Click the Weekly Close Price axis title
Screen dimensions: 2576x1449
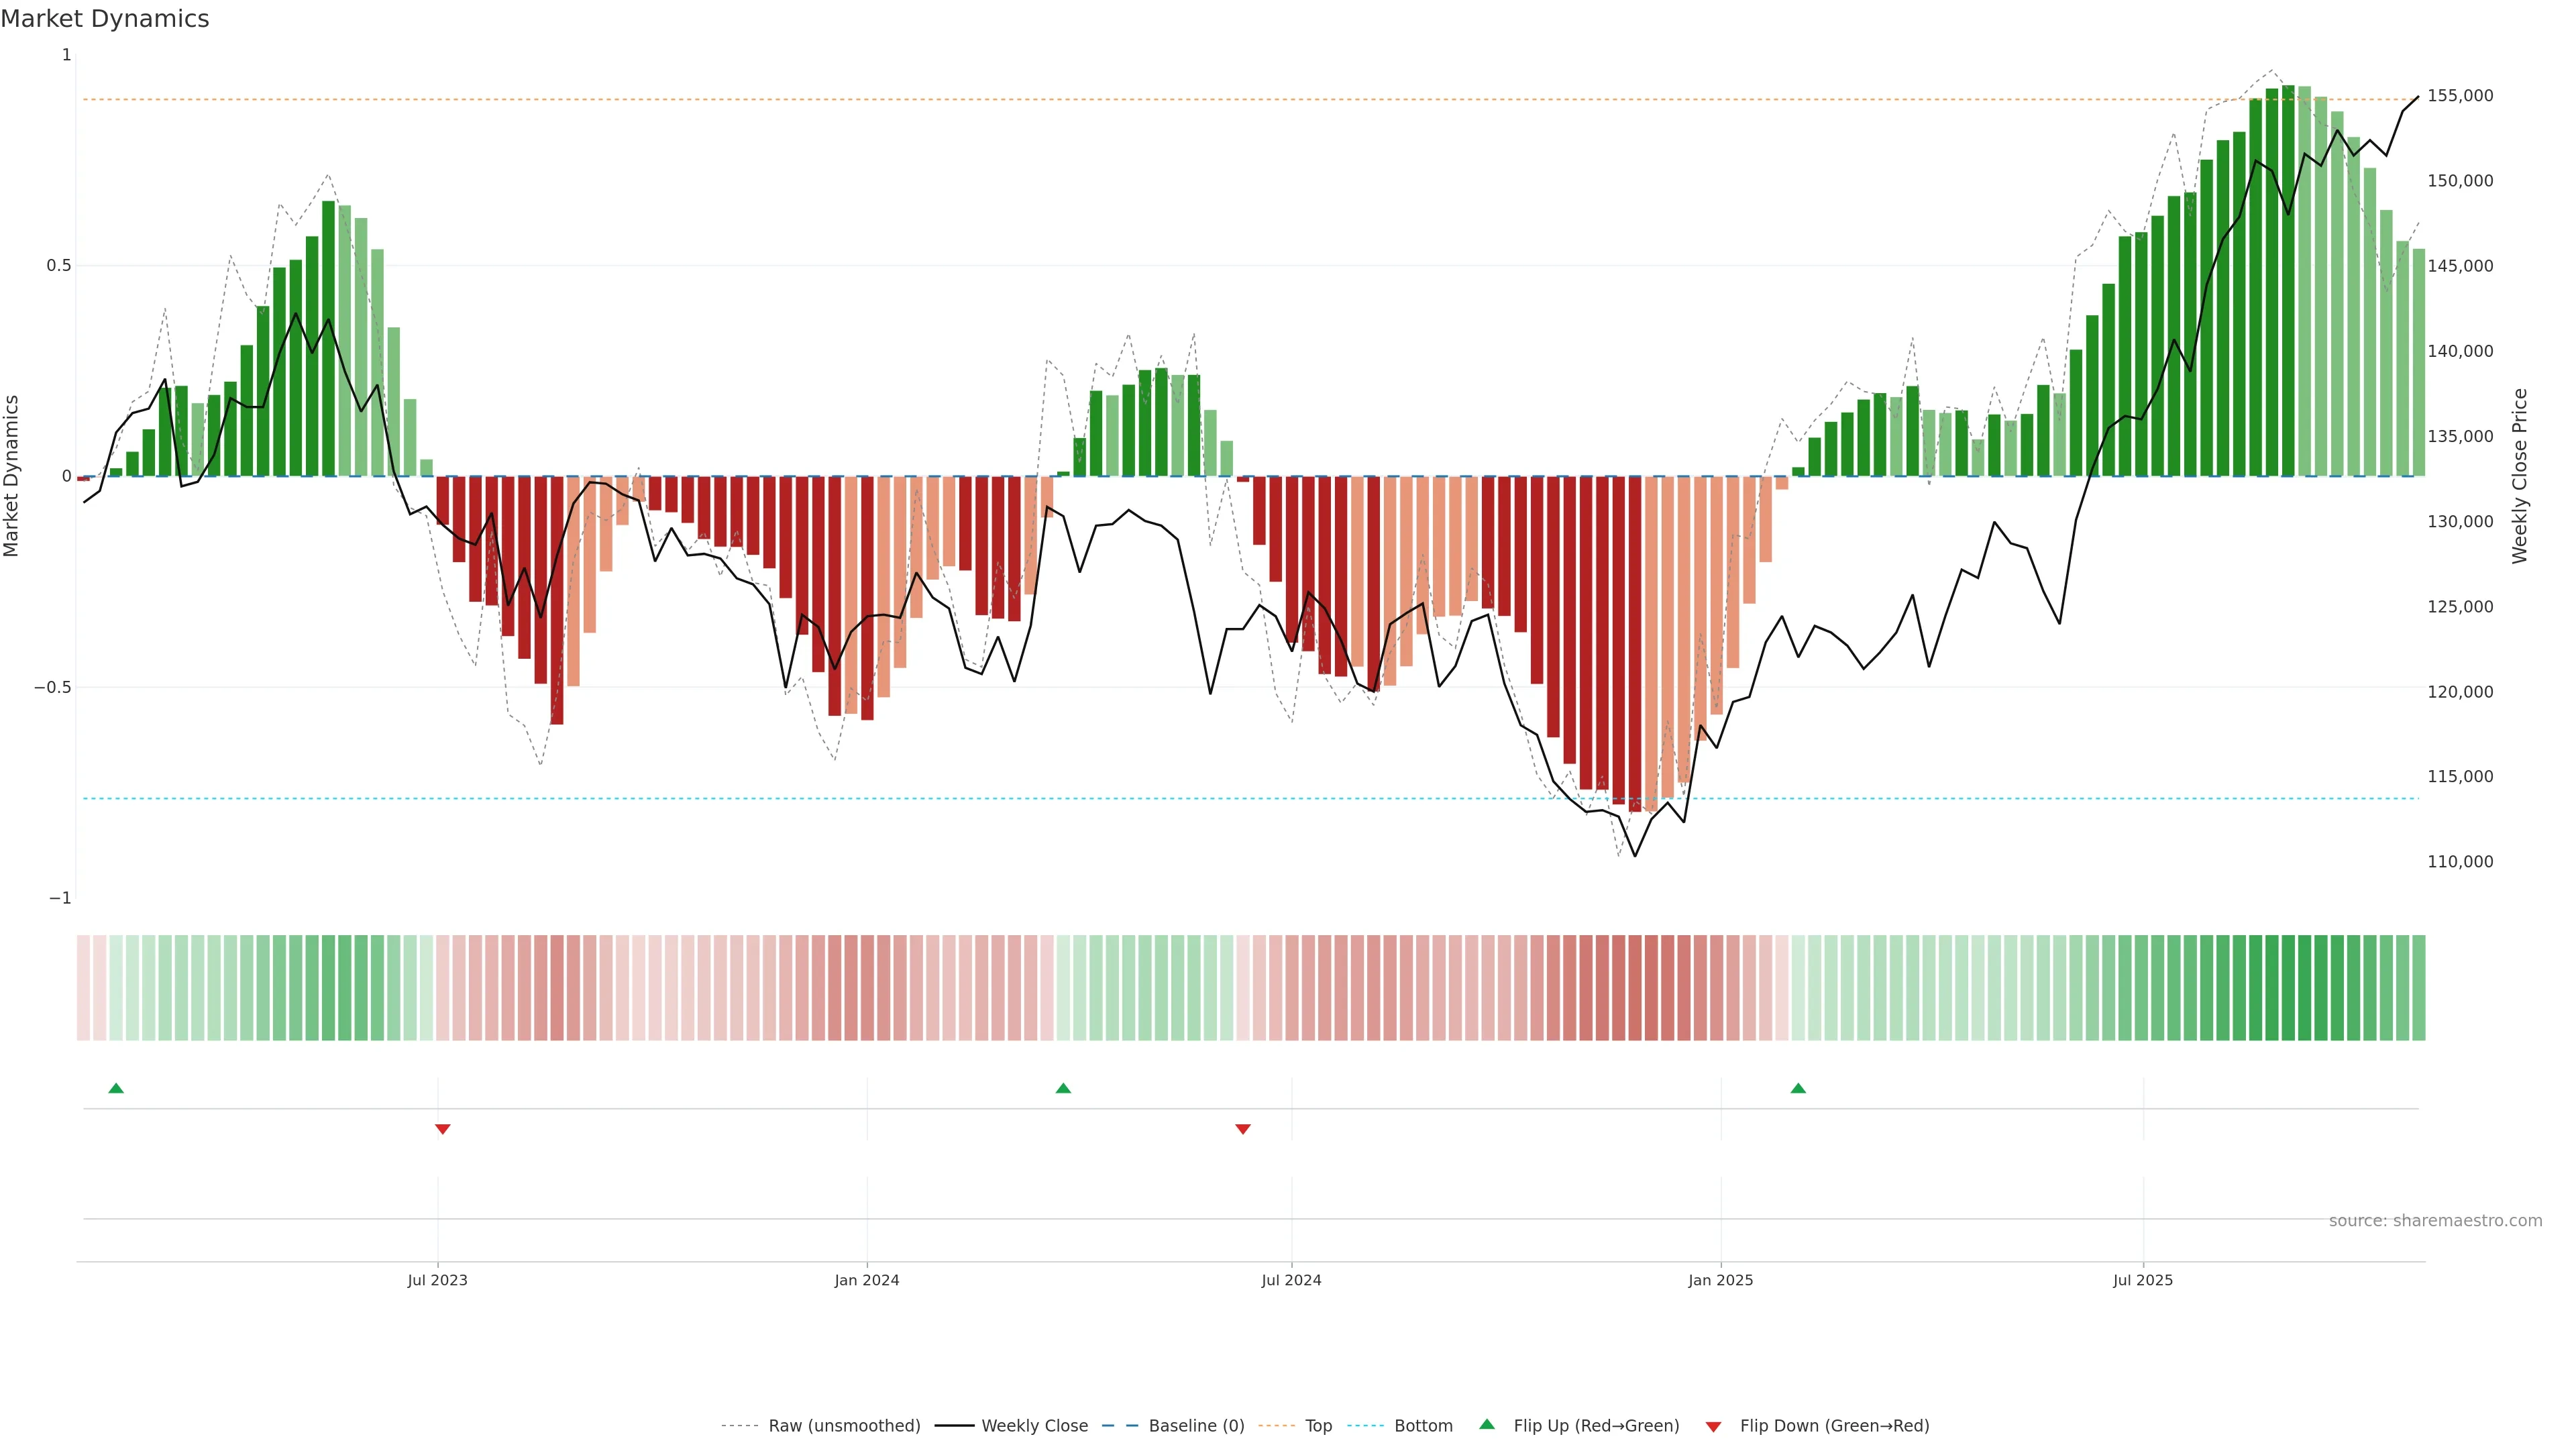2519,476
